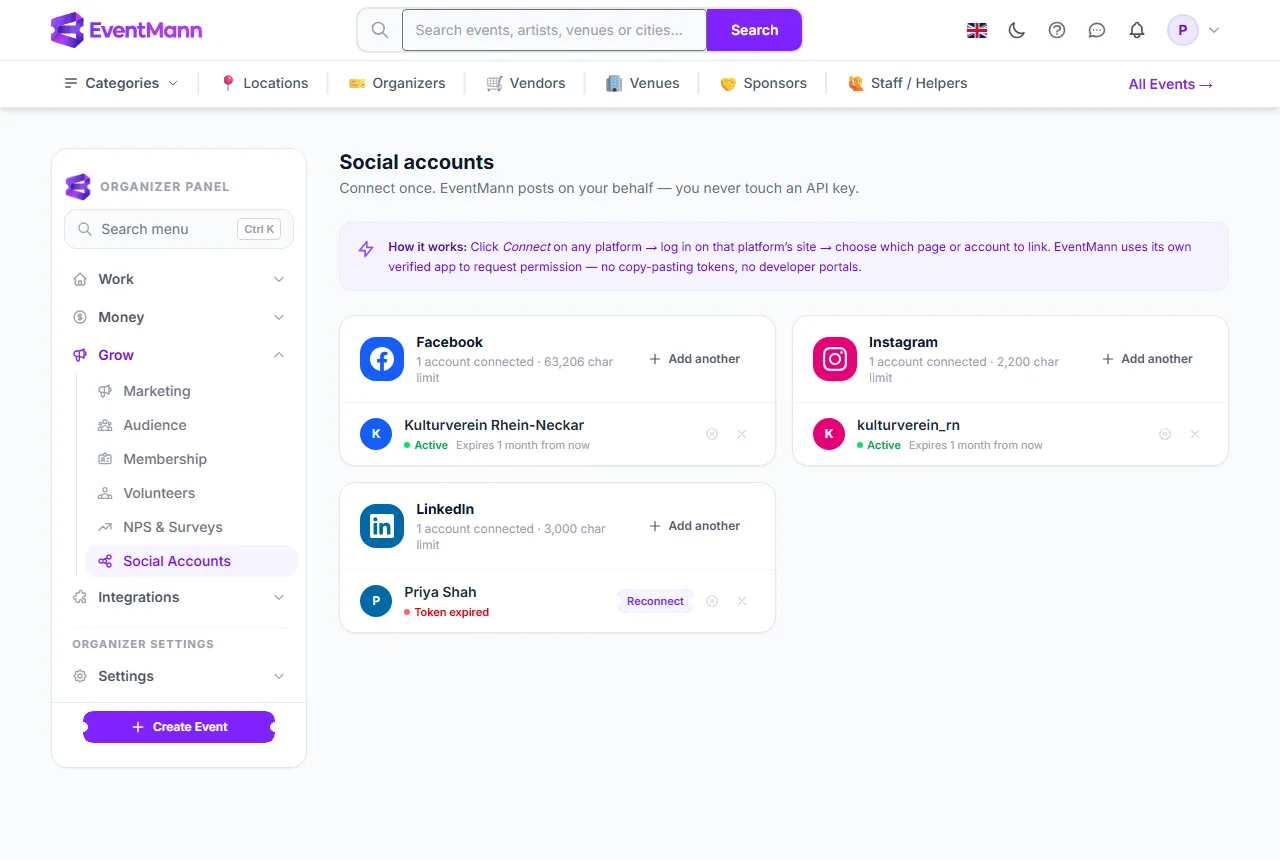Open Staff / Helpers page
The height and width of the screenshot is (860, 1280).
(907, 83)
